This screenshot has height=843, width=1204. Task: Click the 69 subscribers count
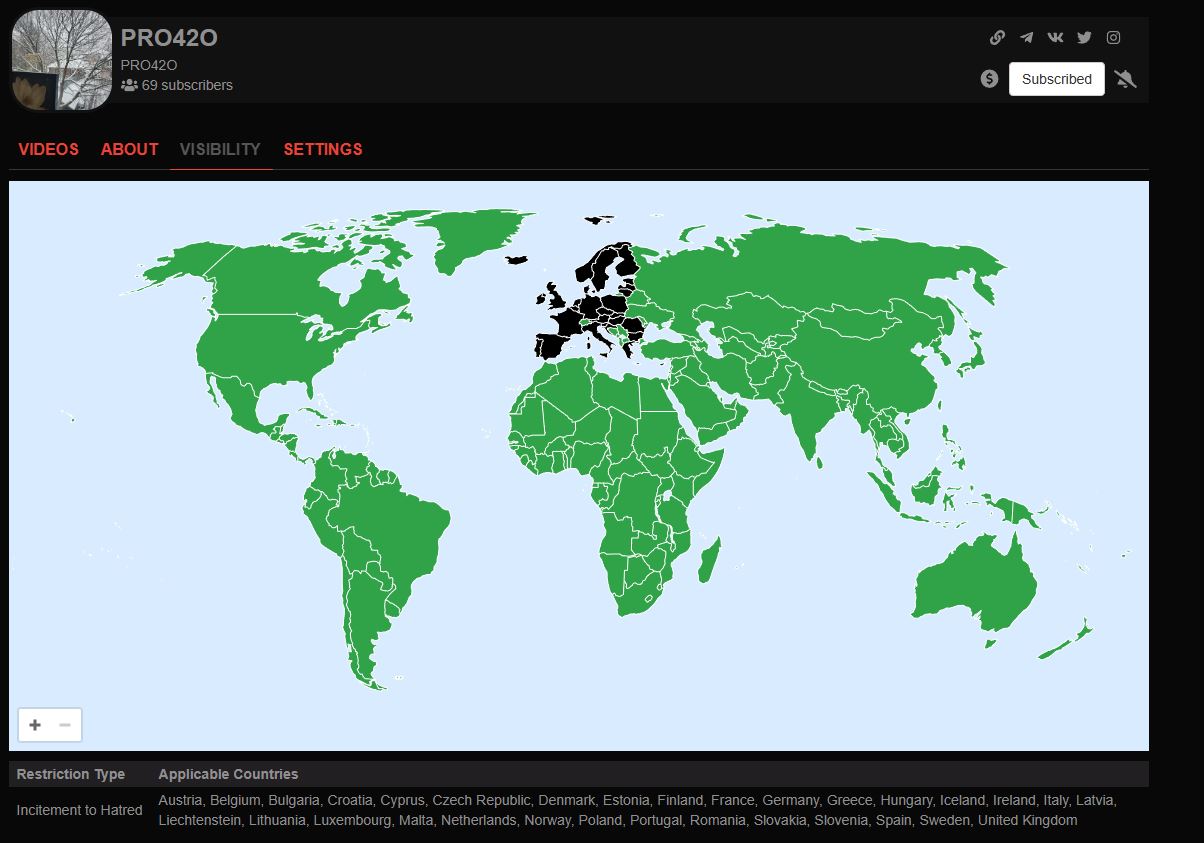click(187, 85)
